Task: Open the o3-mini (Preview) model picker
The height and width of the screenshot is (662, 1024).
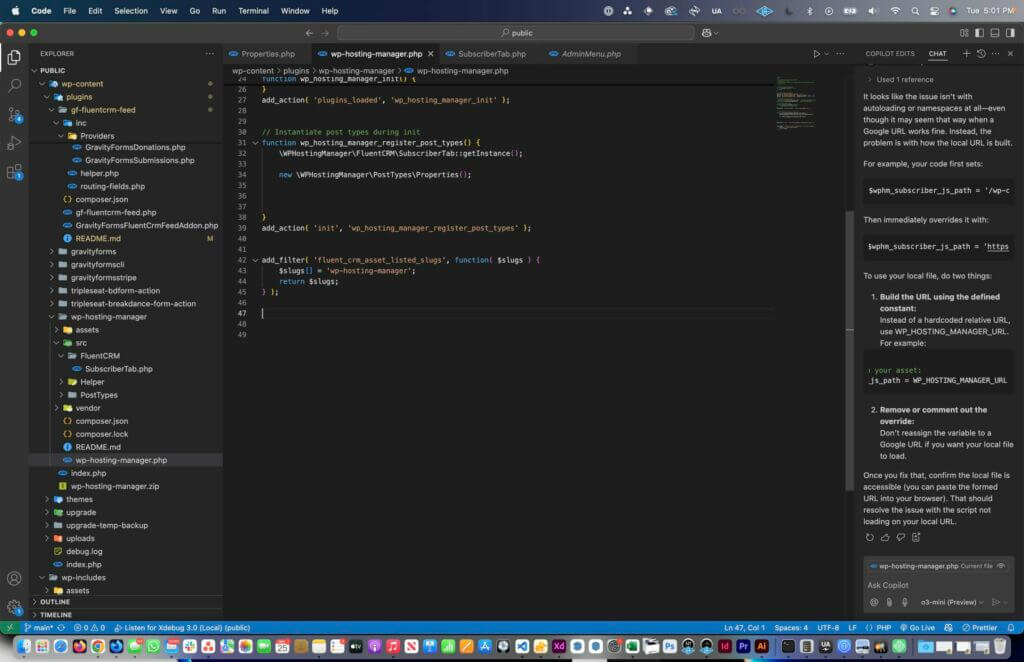Action: click(950, 601)
